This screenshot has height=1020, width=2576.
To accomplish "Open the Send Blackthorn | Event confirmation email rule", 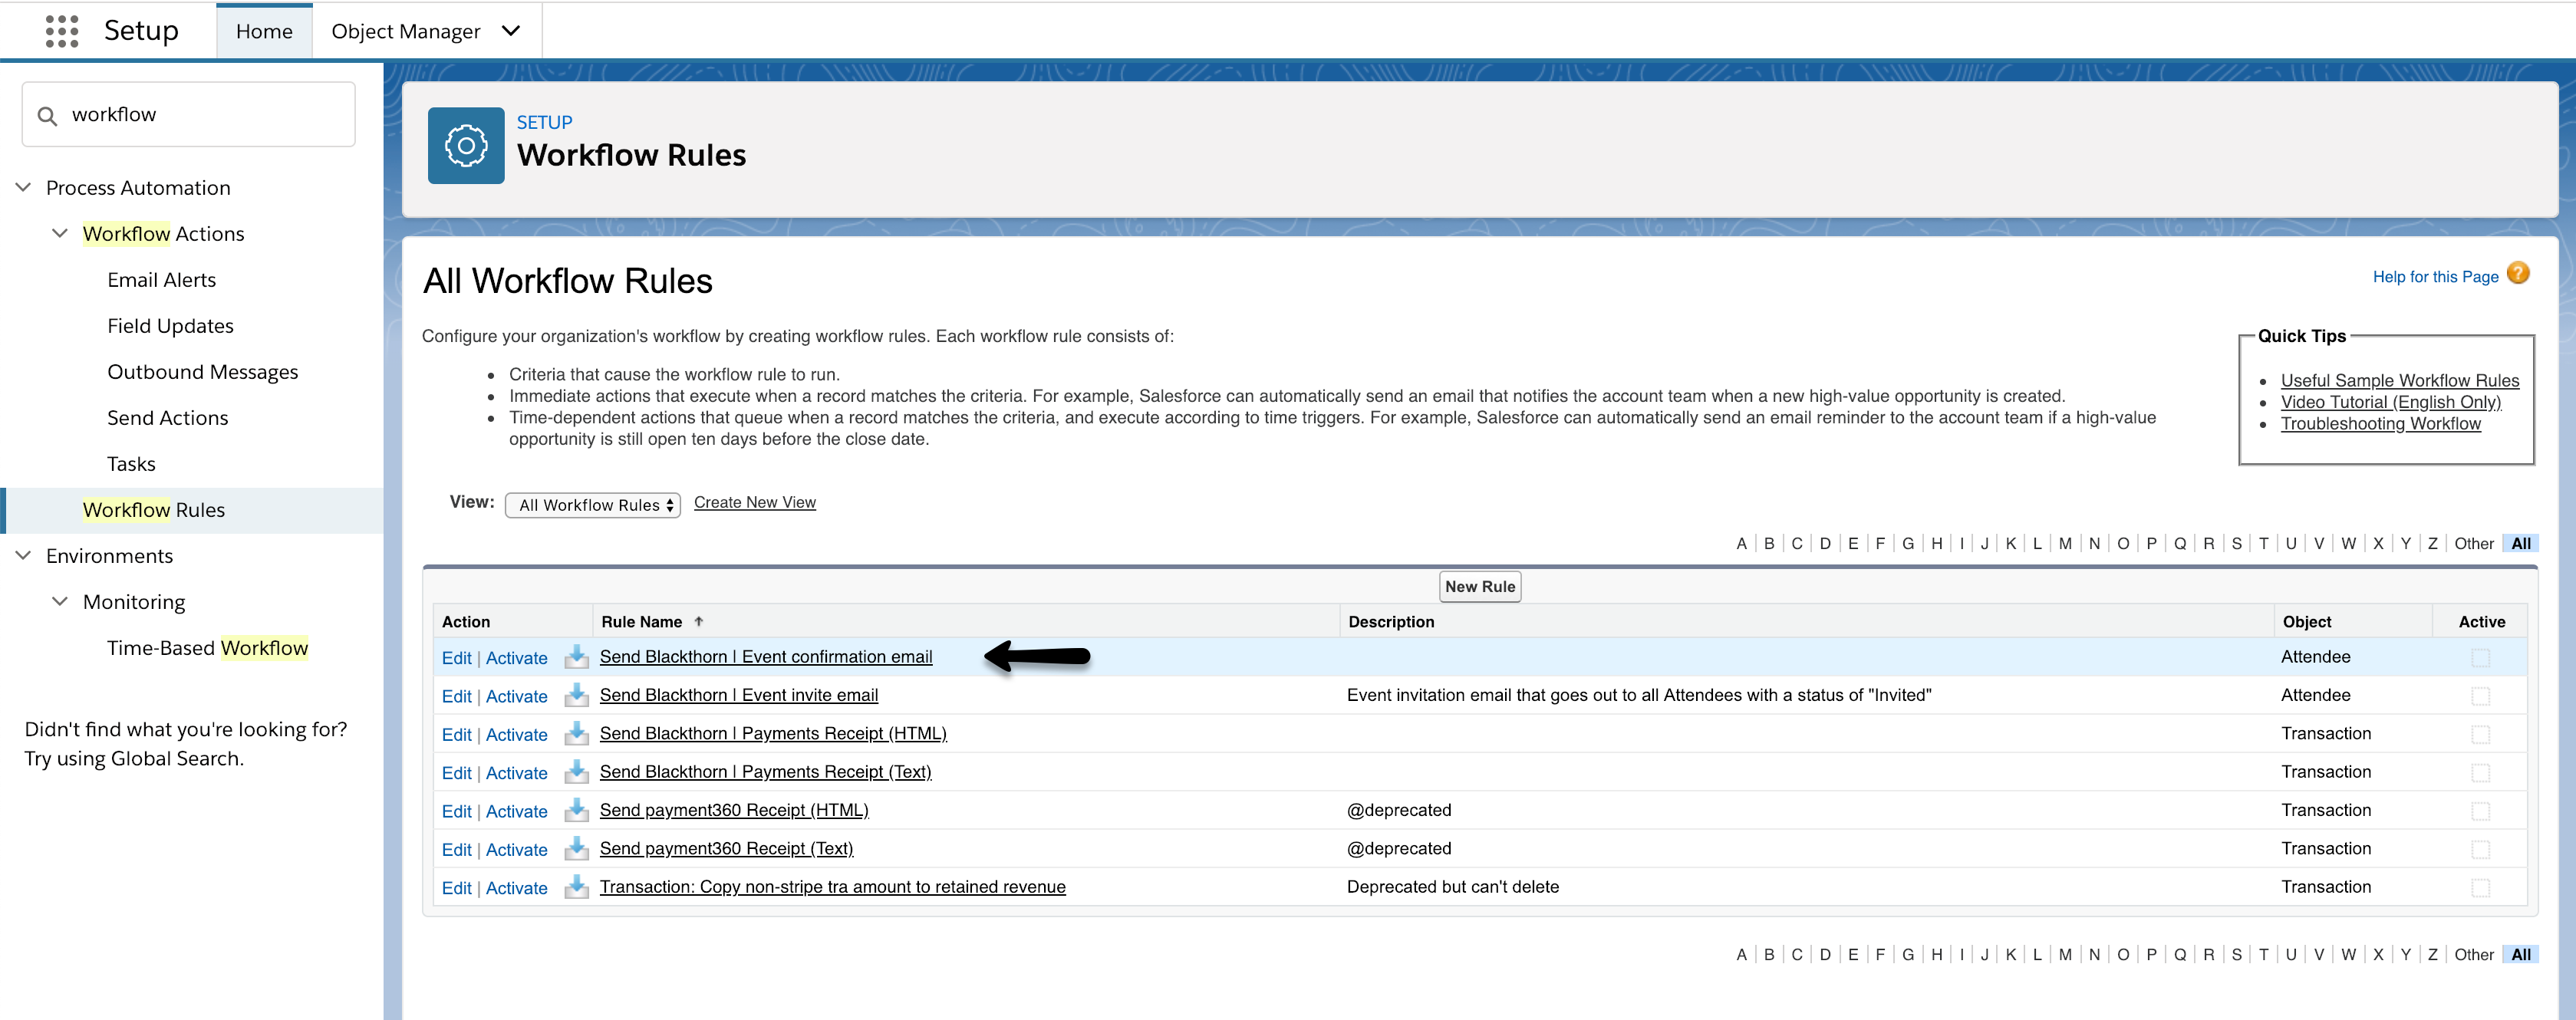I will (x=765, y=657).
